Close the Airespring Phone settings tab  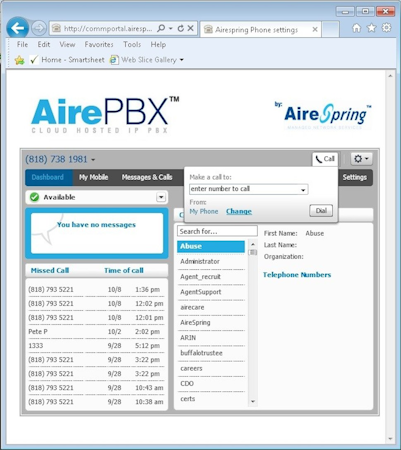point(315,30)
